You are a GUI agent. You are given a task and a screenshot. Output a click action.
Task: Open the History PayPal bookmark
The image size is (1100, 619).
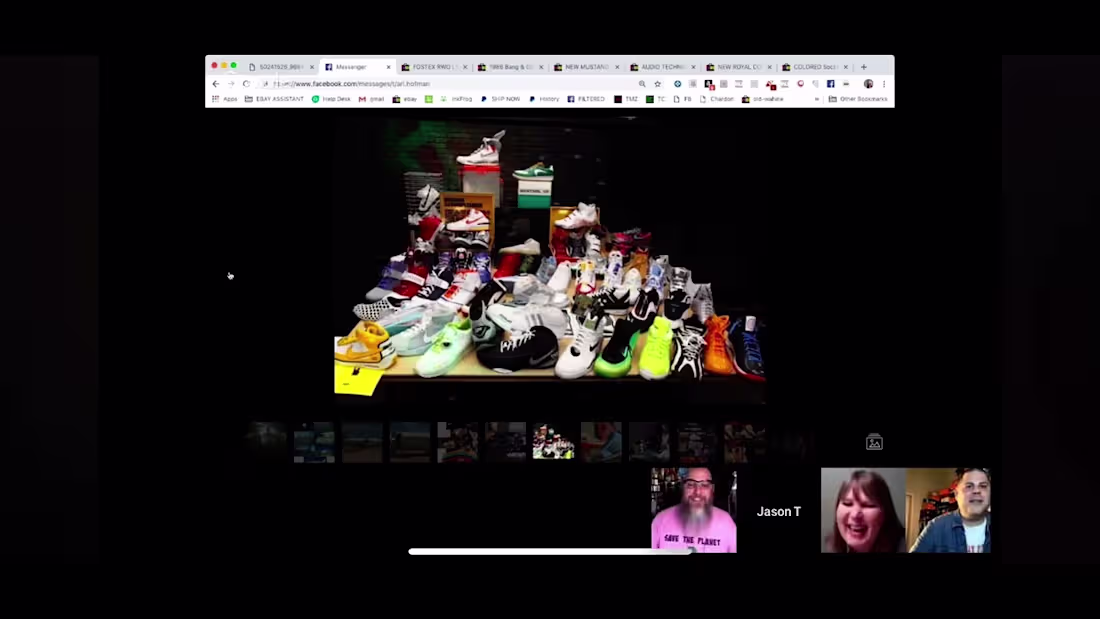[x=544, y=99]
